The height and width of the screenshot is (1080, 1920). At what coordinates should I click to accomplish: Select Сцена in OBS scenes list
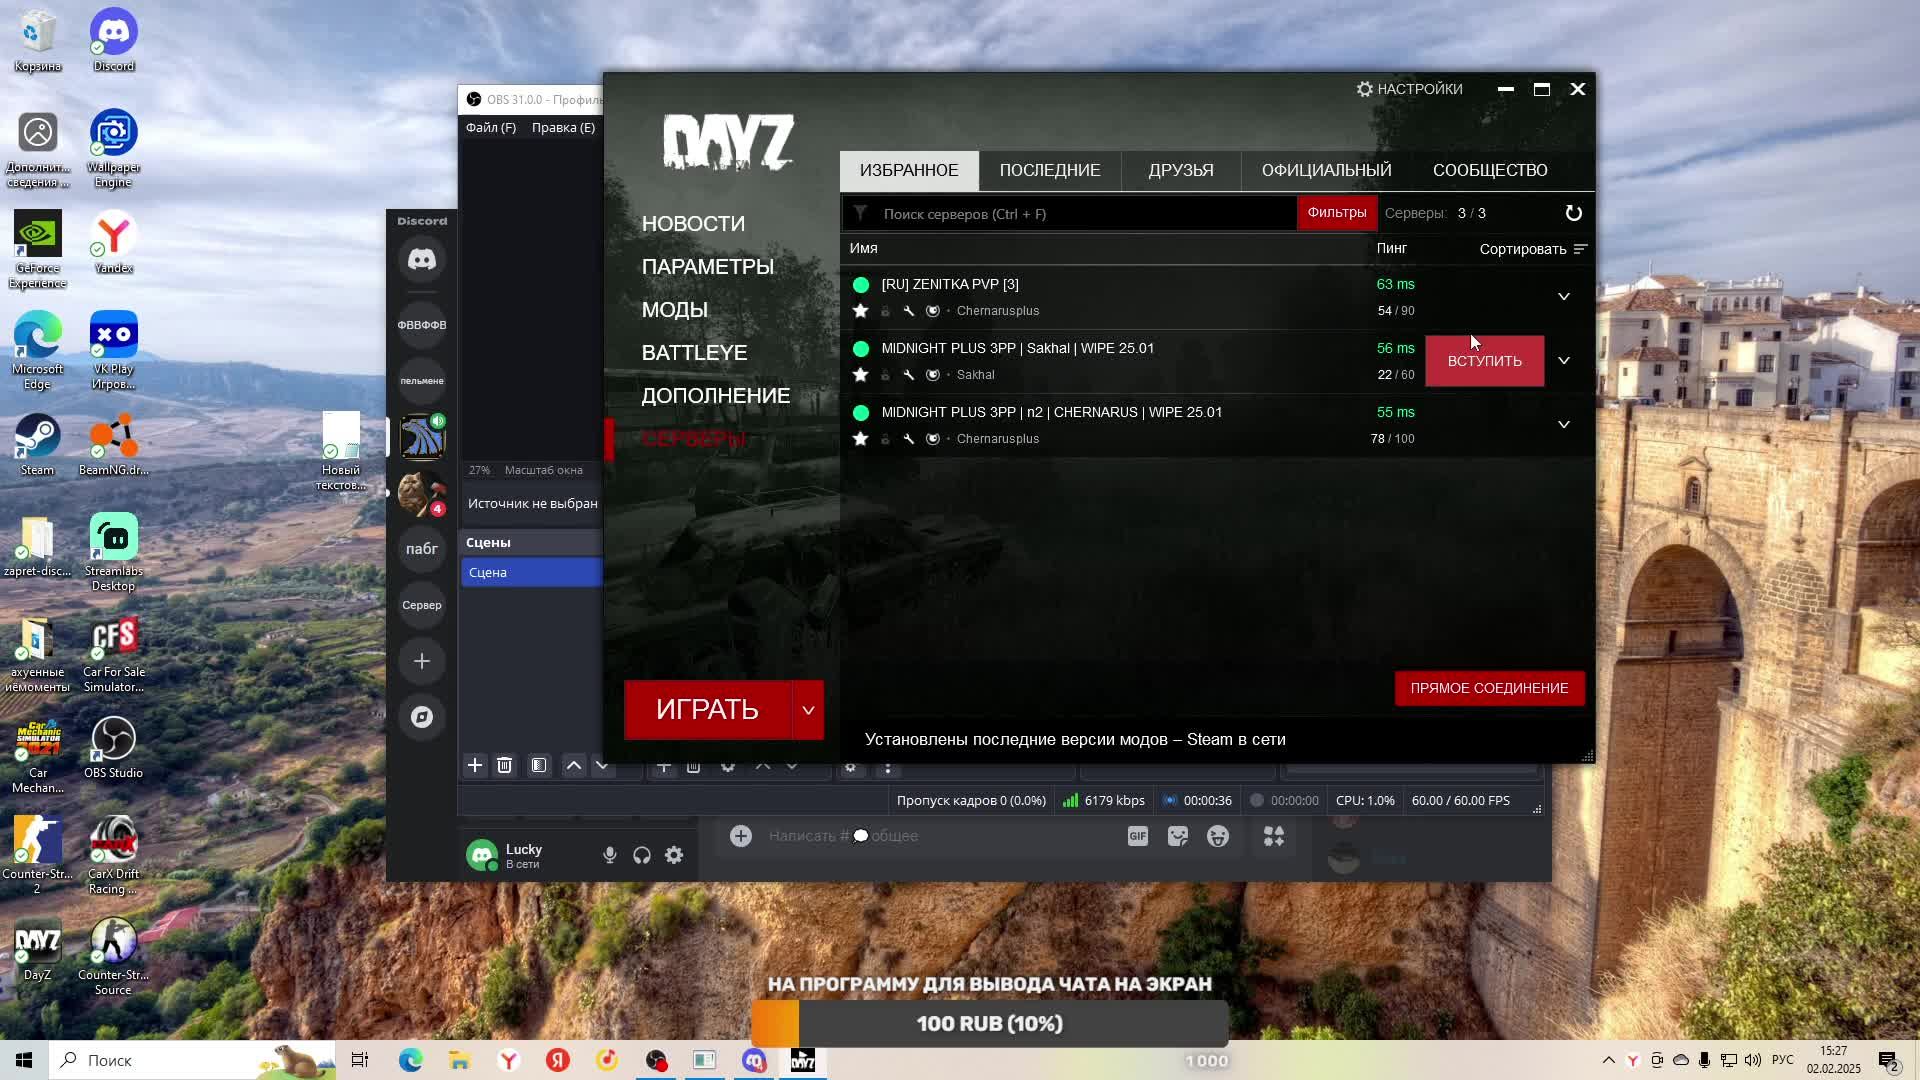[x=531, y=572]
